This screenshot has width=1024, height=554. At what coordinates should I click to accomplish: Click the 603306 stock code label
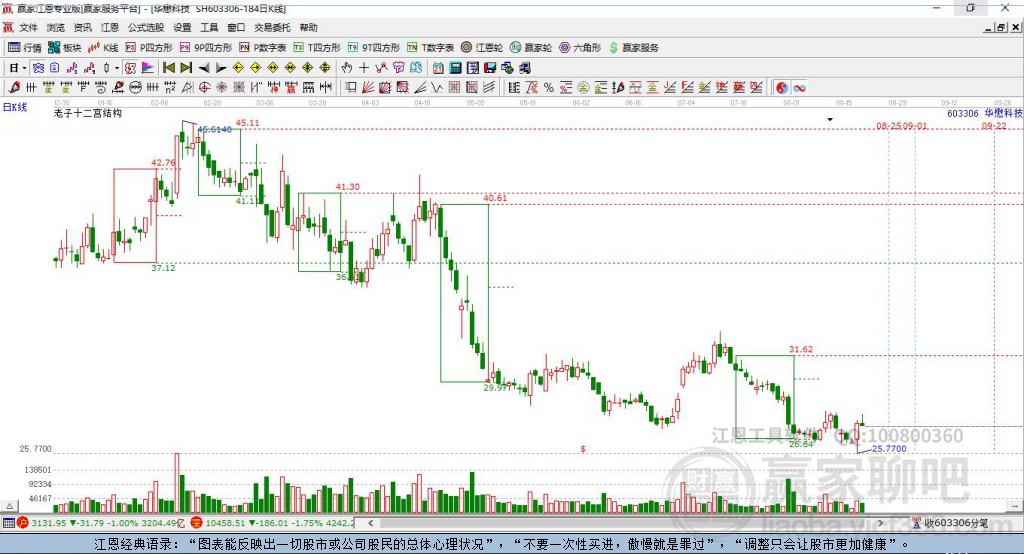963,113
